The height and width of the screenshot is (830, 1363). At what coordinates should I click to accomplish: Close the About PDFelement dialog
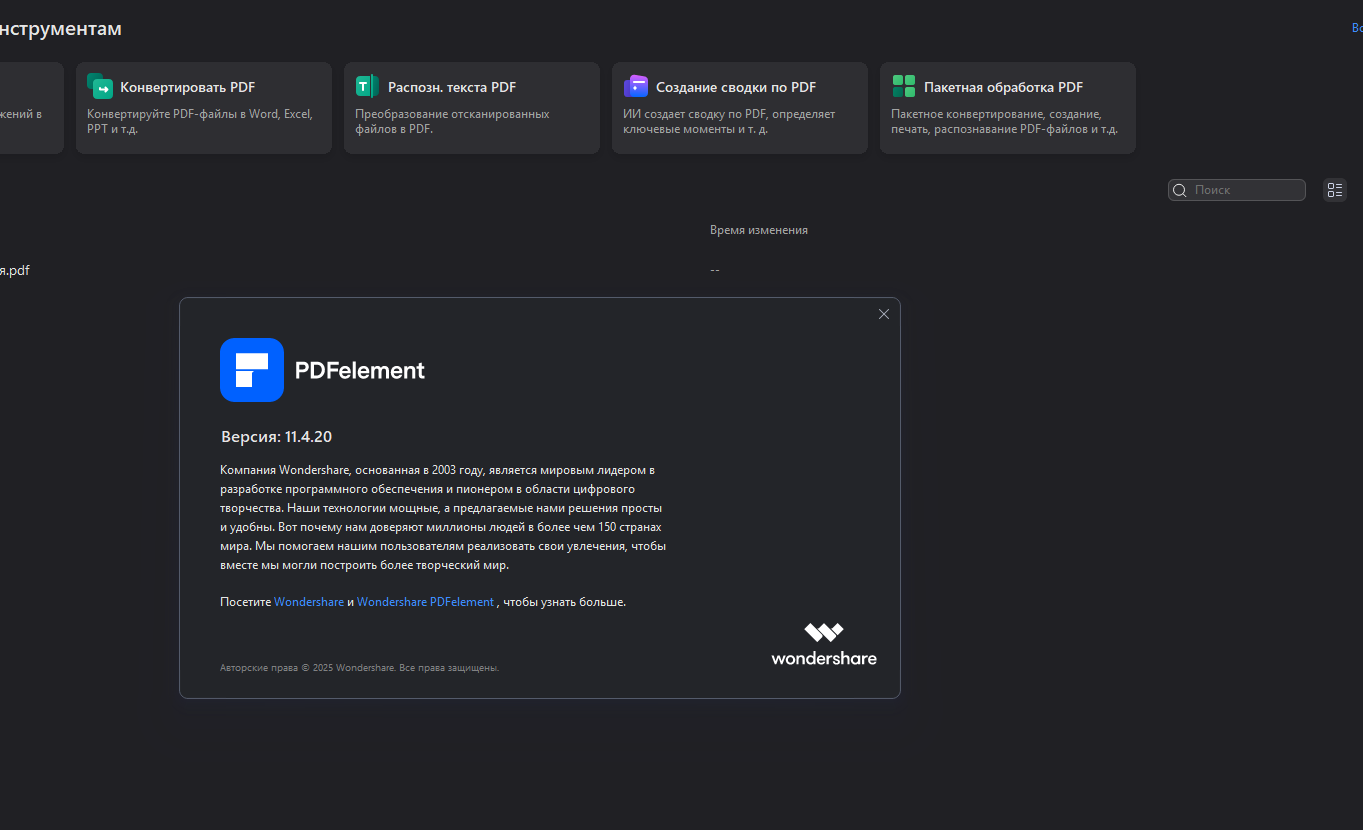(884, 314)
